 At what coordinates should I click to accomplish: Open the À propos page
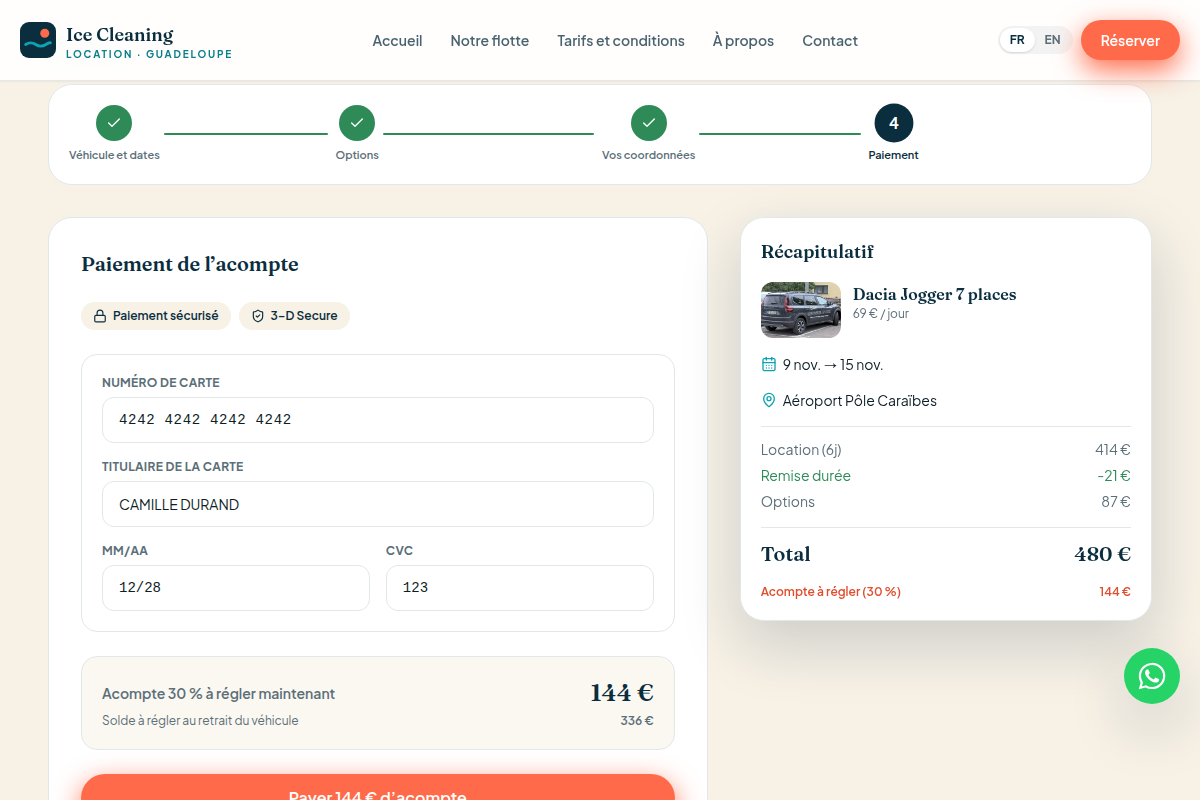tap(744, 41)
